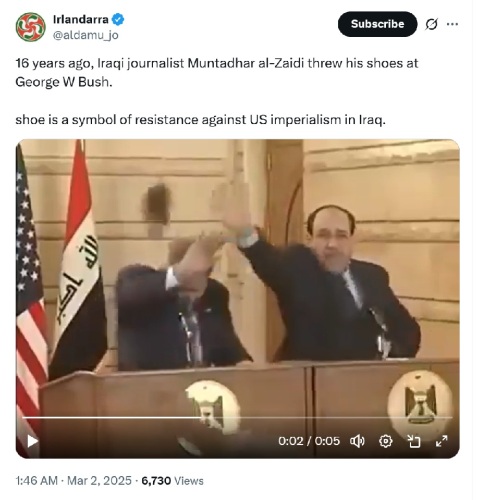Subscribe to Irlandarra
This screenshot has height=500, width=478.
(377, 24)
